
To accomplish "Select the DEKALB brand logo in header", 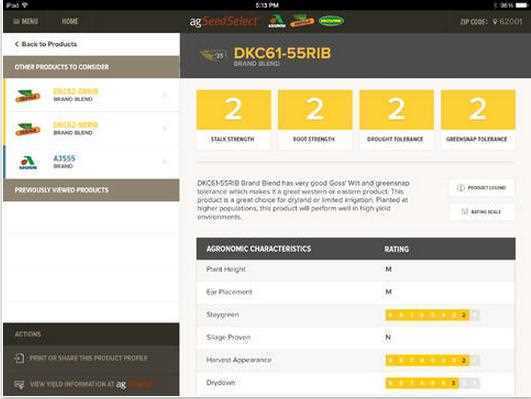I will 302,21.
